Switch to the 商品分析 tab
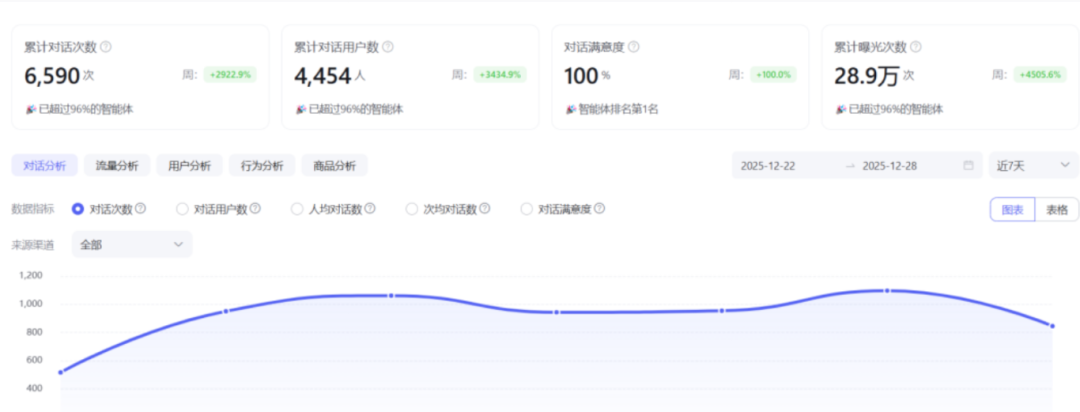Screen dimensions: 1080x412 [x=334, y=166]
